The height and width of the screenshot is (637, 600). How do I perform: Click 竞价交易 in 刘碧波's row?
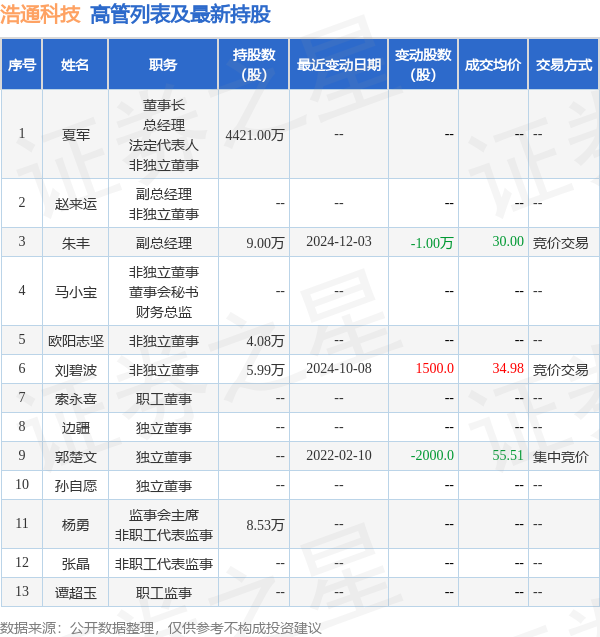(560, 370)
